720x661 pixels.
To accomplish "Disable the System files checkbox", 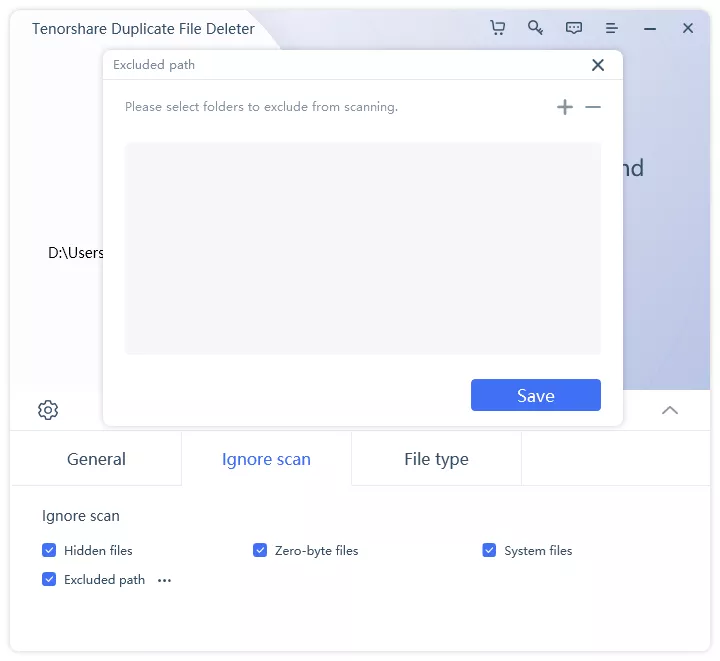I will 489,550.
